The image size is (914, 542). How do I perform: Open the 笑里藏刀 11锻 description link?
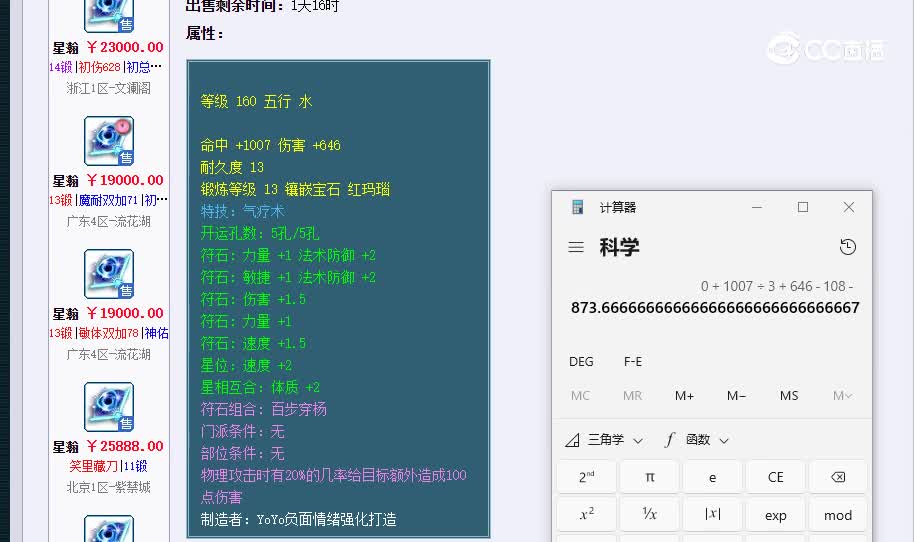click(x=108, y=466)
